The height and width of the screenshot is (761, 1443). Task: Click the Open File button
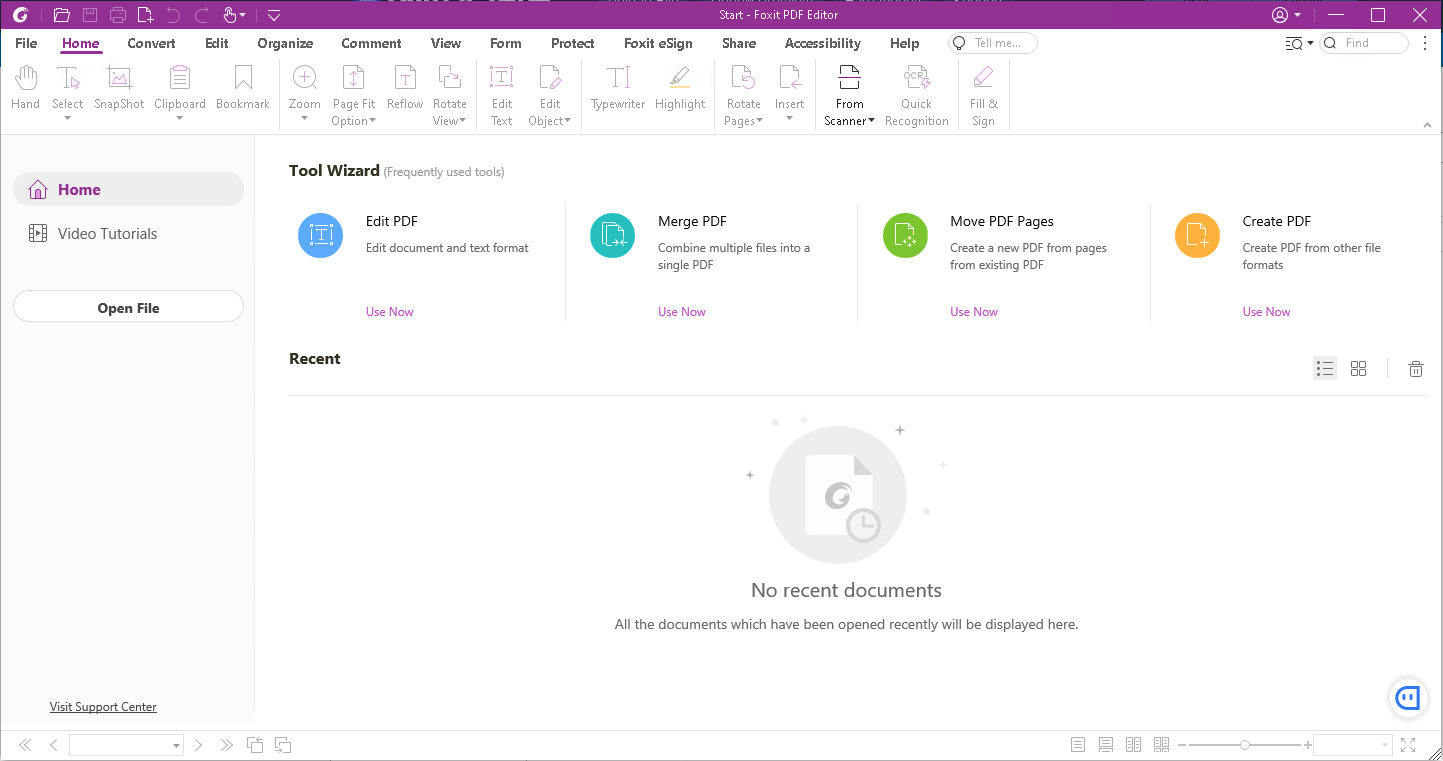click(x=128, y=308)
